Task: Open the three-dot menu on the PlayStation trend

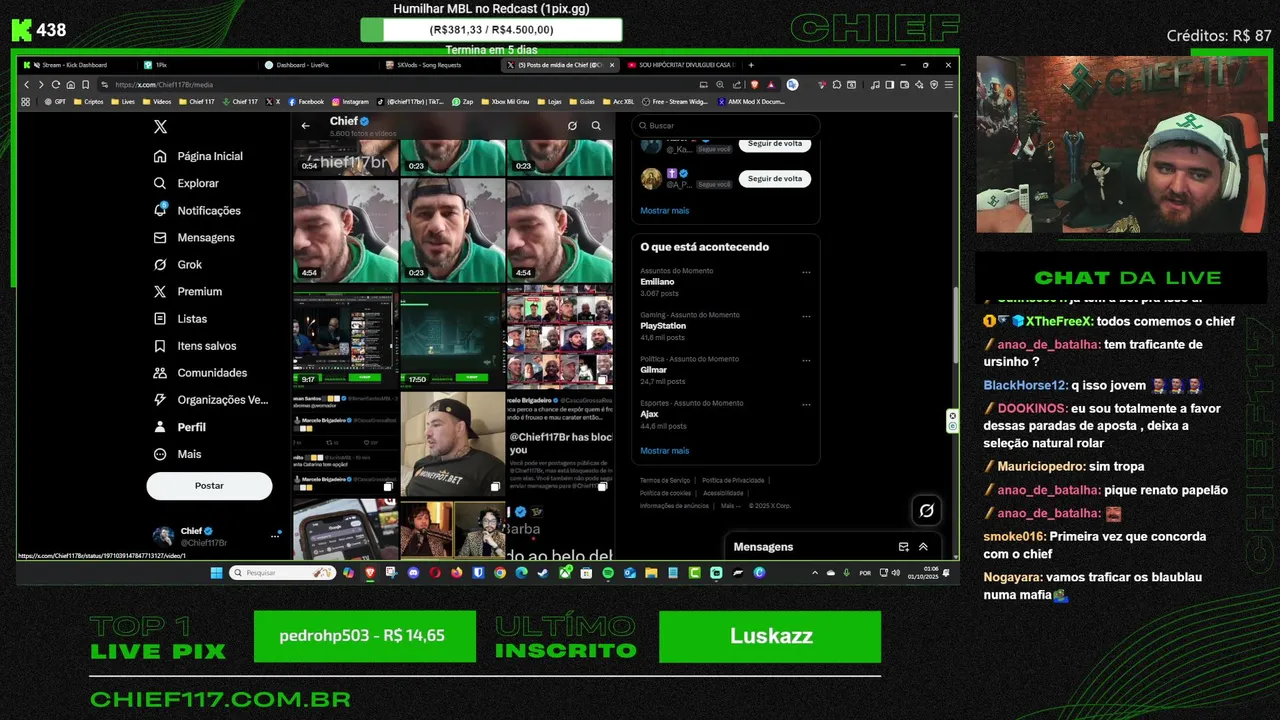Action: [806, 316]
